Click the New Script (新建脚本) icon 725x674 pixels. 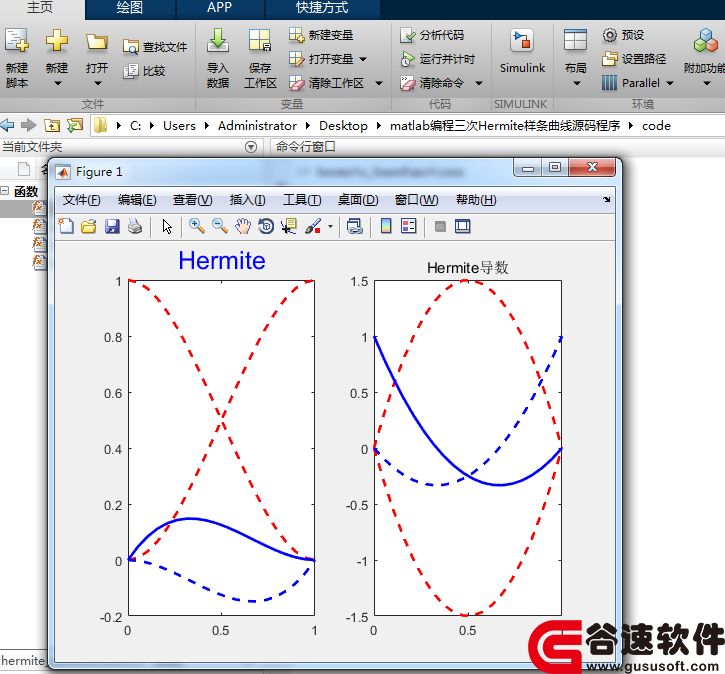(x=17, y=41)
